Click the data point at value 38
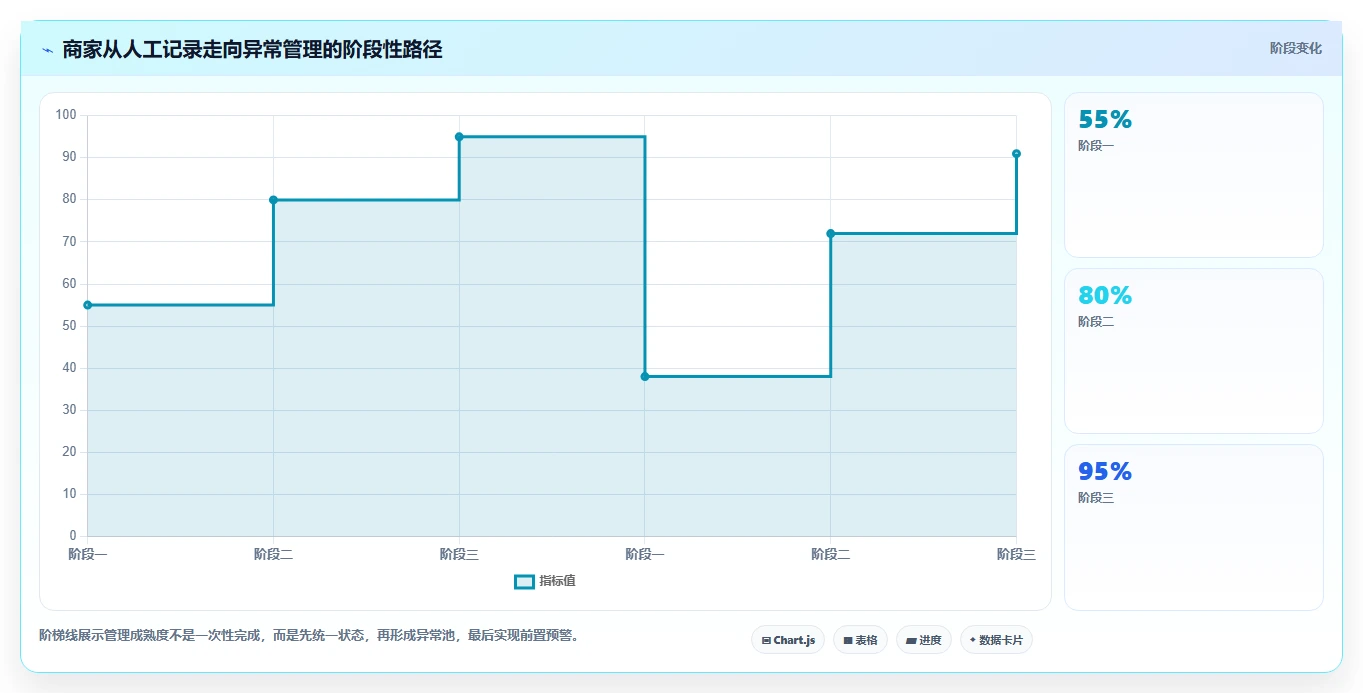The image size is (1363, 693). click(x=645, y=376)
